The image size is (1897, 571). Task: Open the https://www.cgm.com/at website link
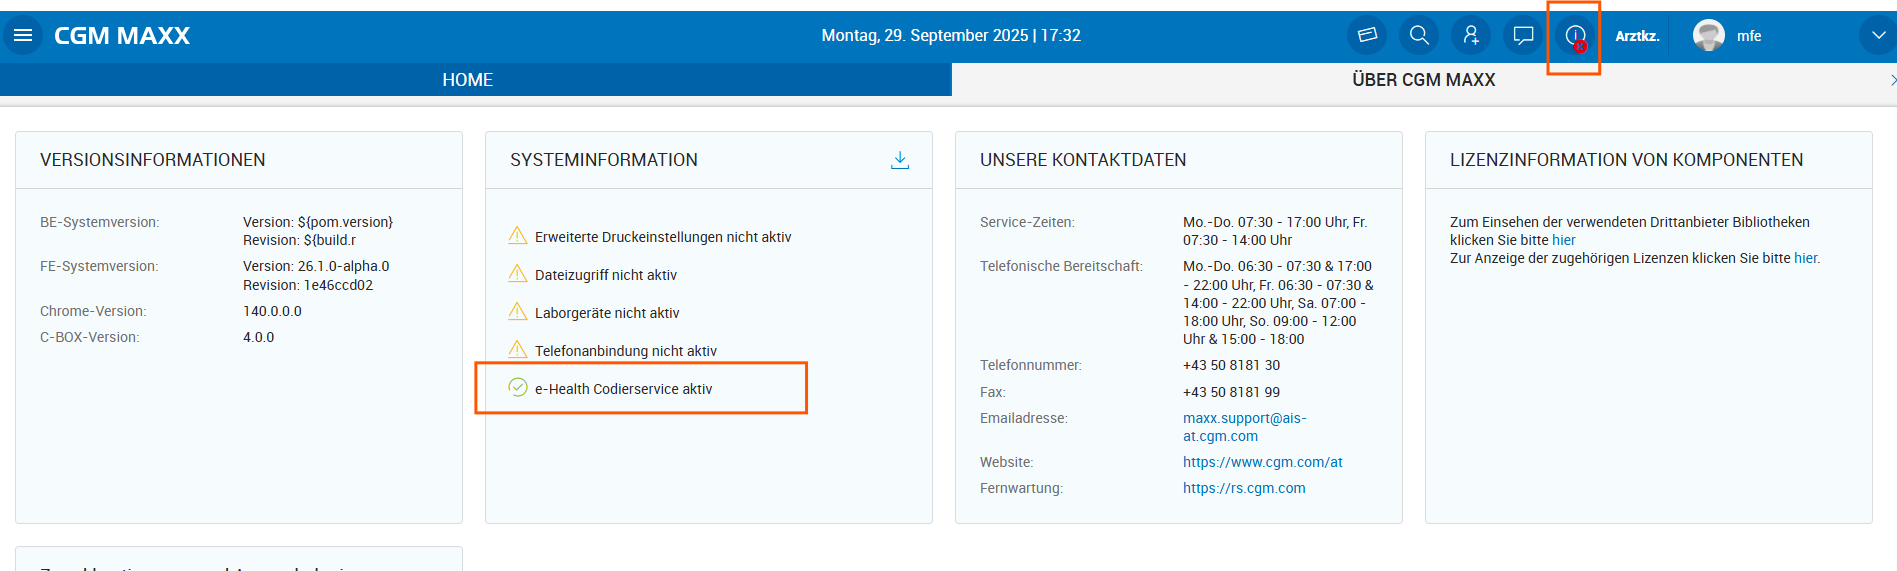point(1262,462)
